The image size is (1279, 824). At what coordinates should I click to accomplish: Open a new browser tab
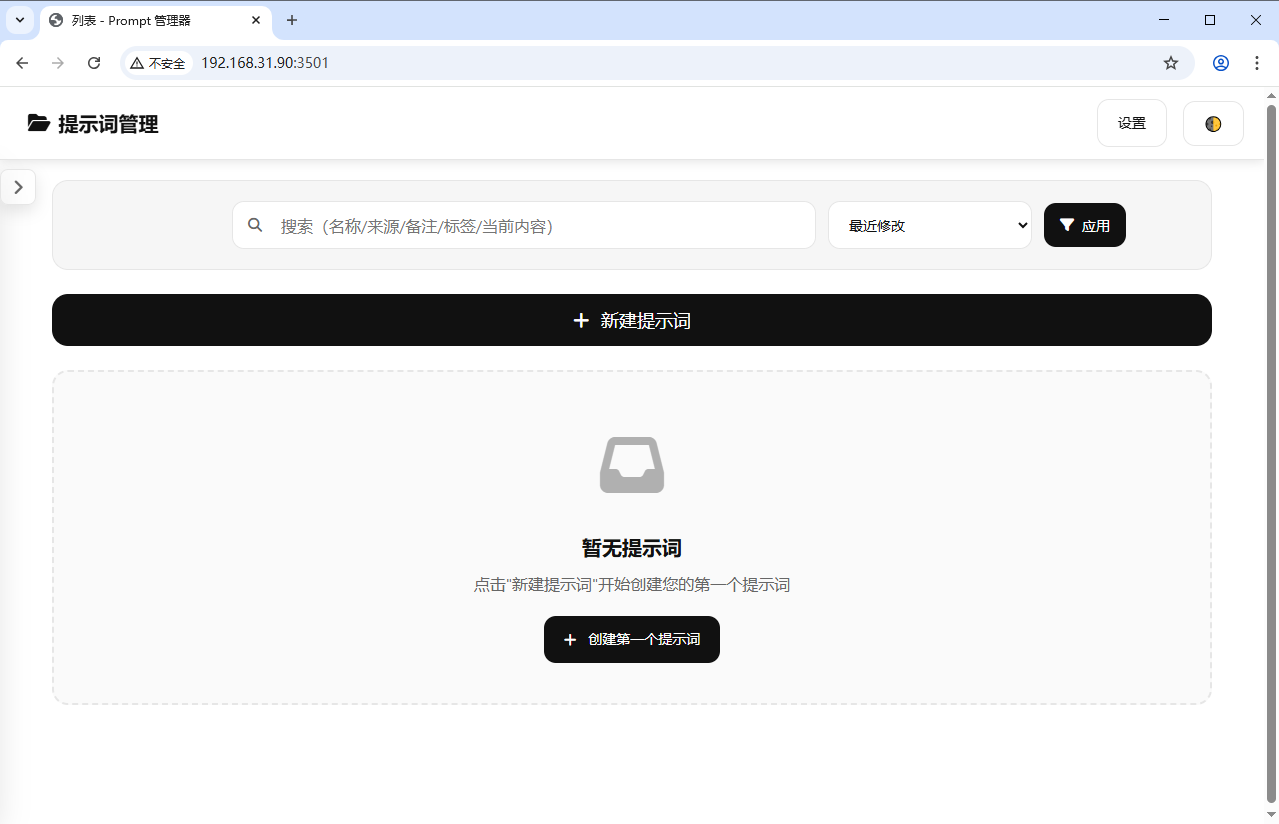pos(291,20)
